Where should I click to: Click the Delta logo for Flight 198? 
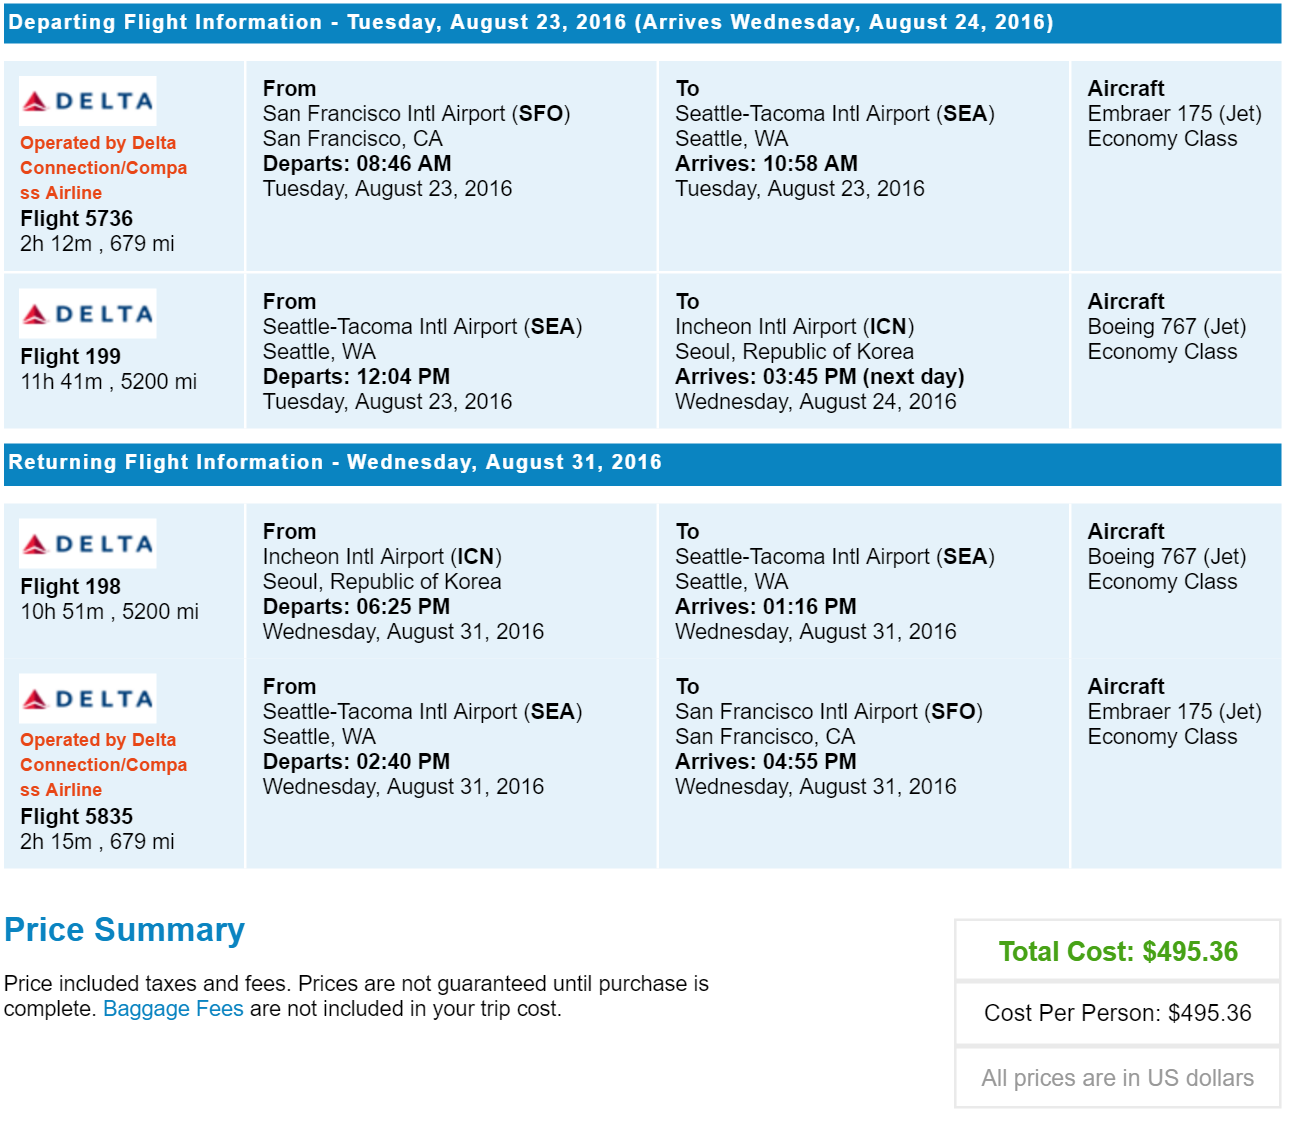pyautogui.click(x=88, y=544)
